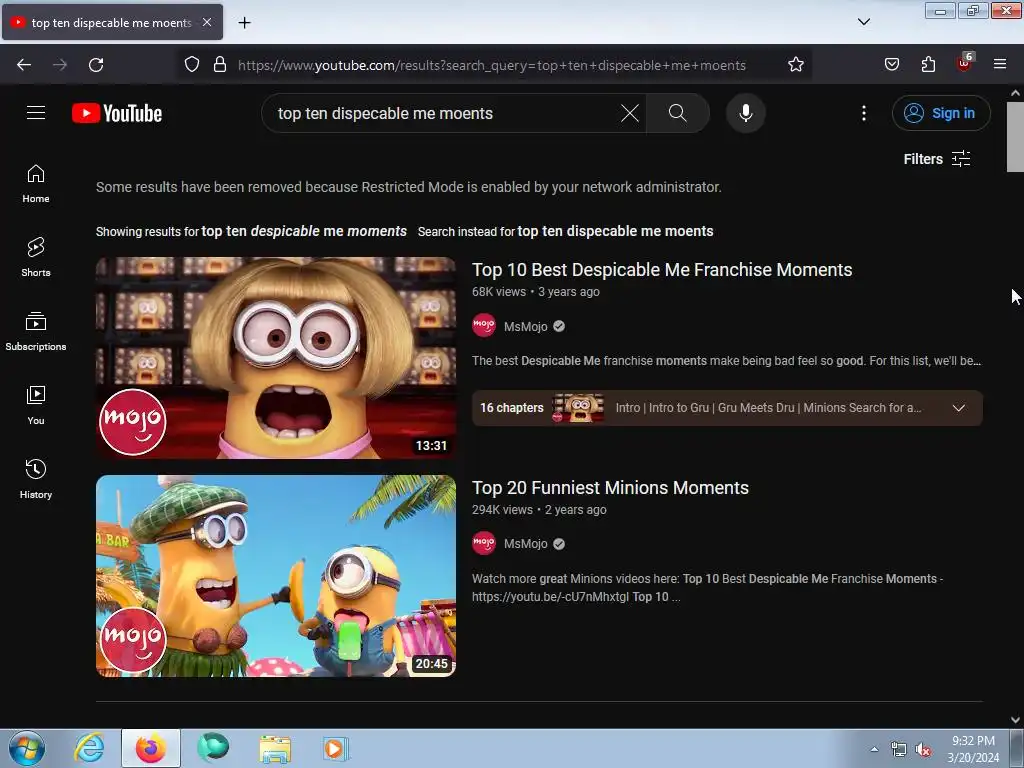This screenshot has width=1024, height=768.
Task: Open the YouTube settings three-dot menu
Action: click(x=863, y=113)
